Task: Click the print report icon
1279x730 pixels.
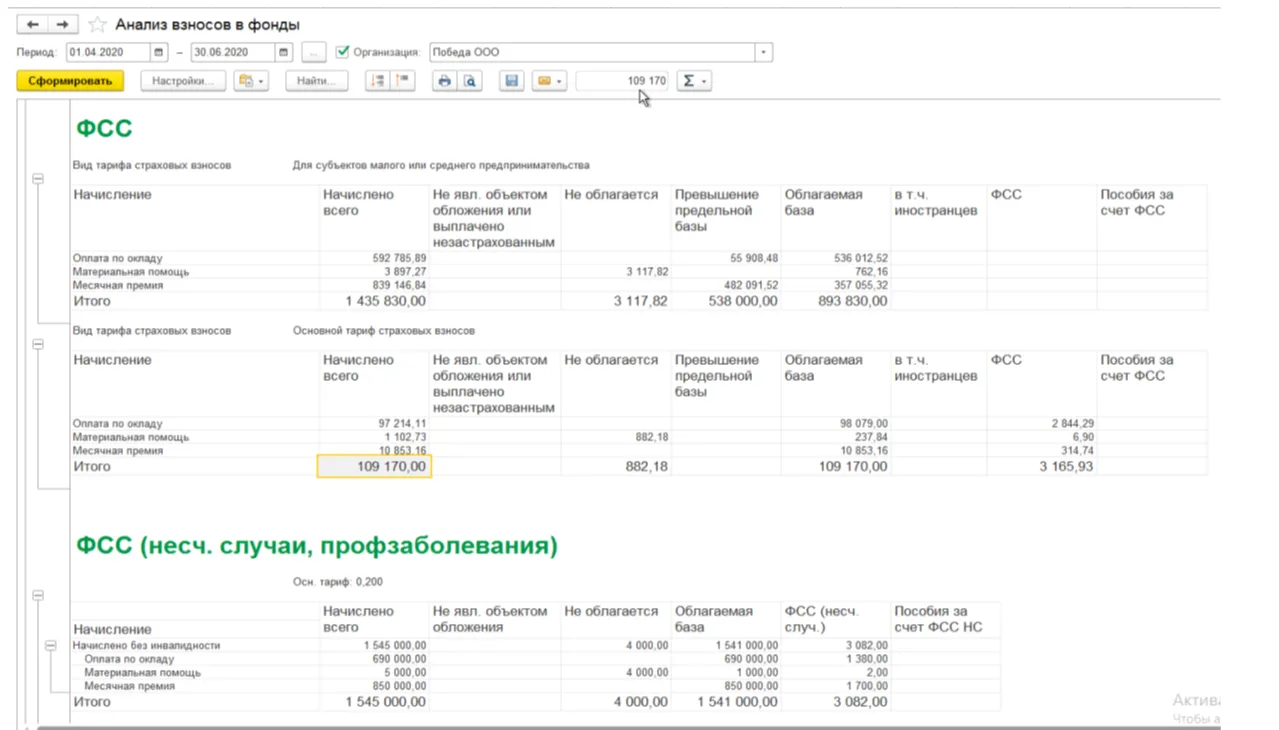Action: pos(445,81)
